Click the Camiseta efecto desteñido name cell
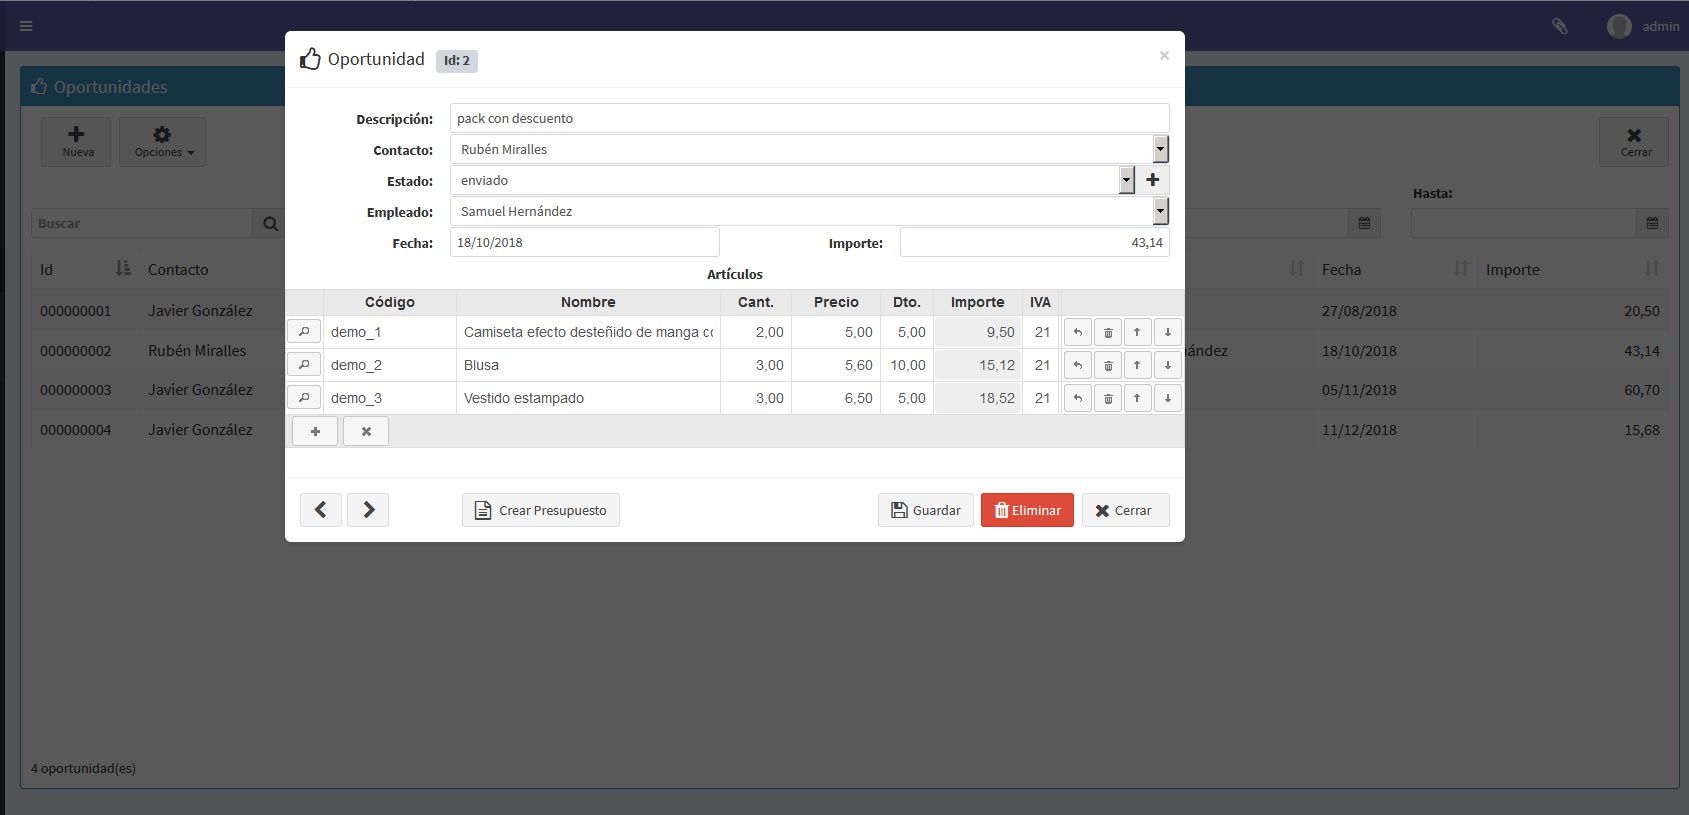 pyautogui.click(x=588, y=332)
